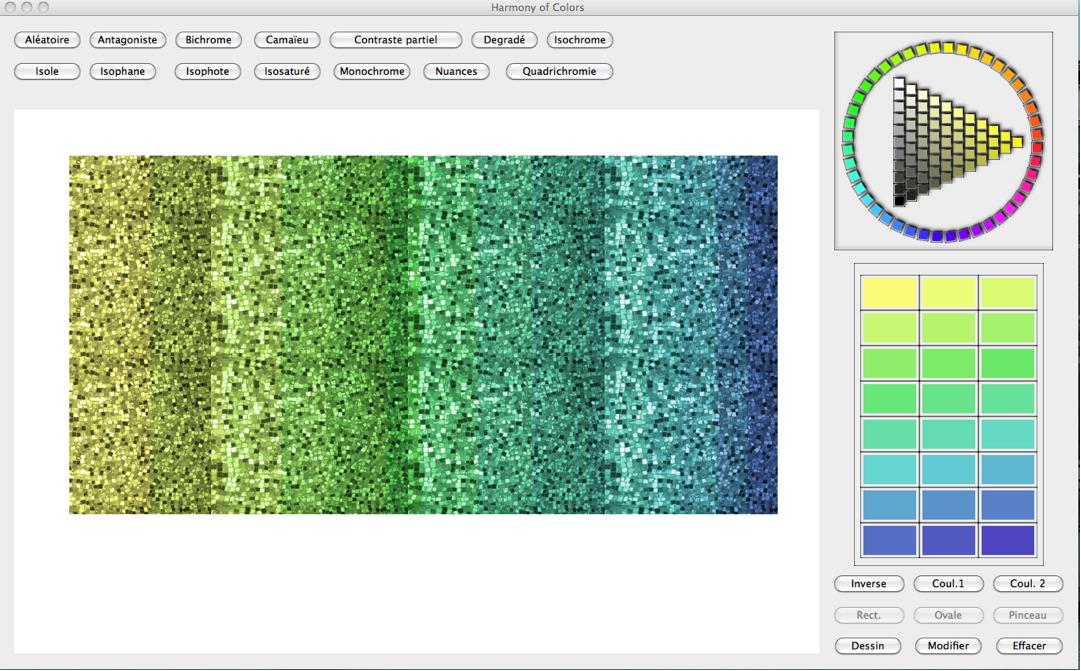The image size is (1081, 671).
Task: Select the red hue on the color wheel
Action: 1037,147
